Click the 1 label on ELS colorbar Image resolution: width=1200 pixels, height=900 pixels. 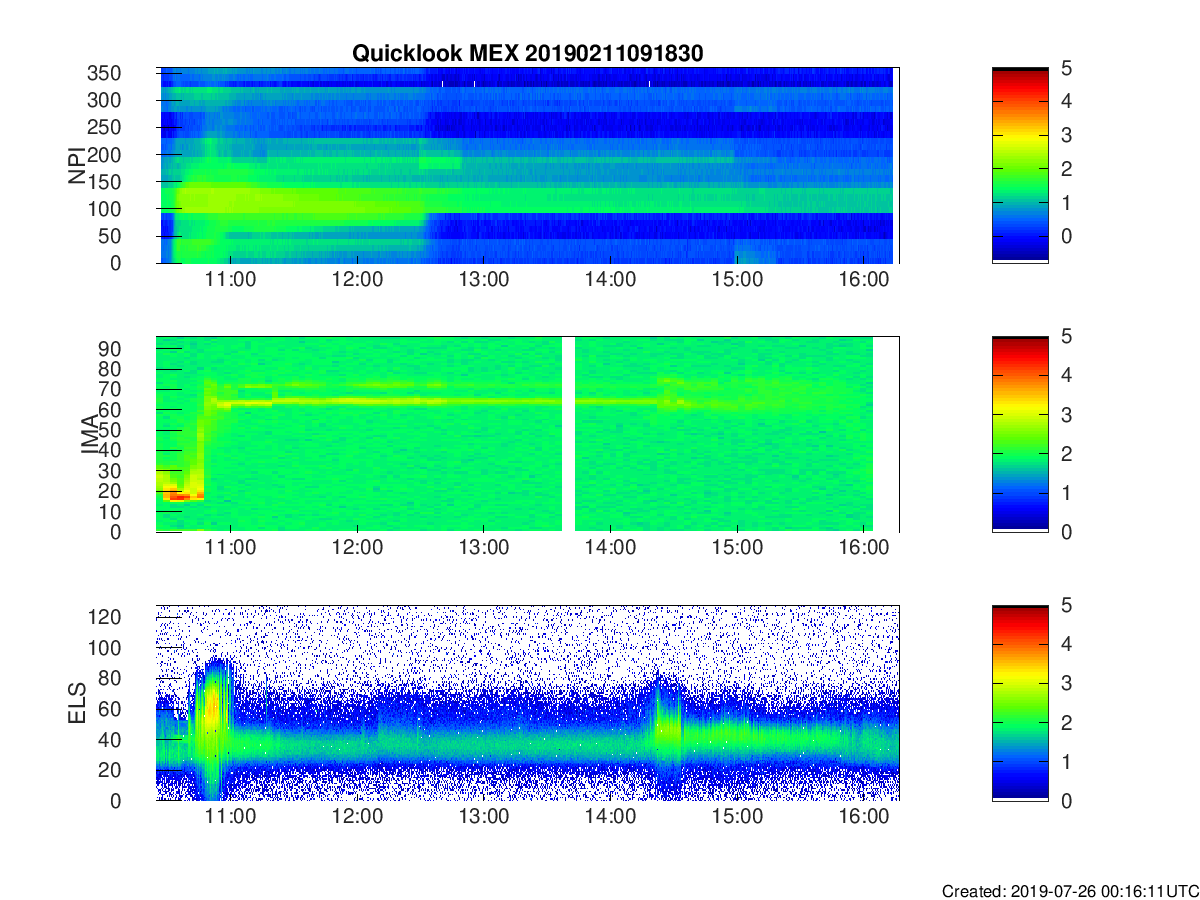(x=1066, y=762)
